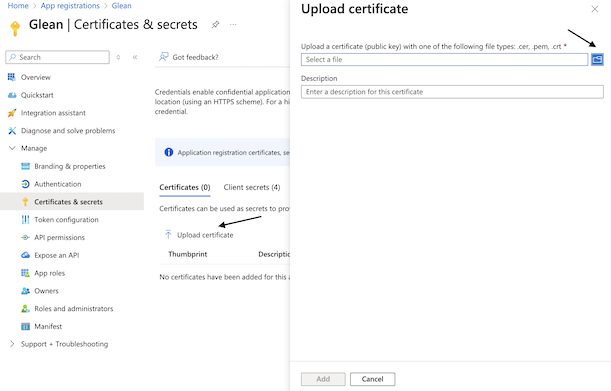Viewport: 611px width, 391px height.
Task: Open the Owners page
Action: pyautogui.click(x=46, y=291)
